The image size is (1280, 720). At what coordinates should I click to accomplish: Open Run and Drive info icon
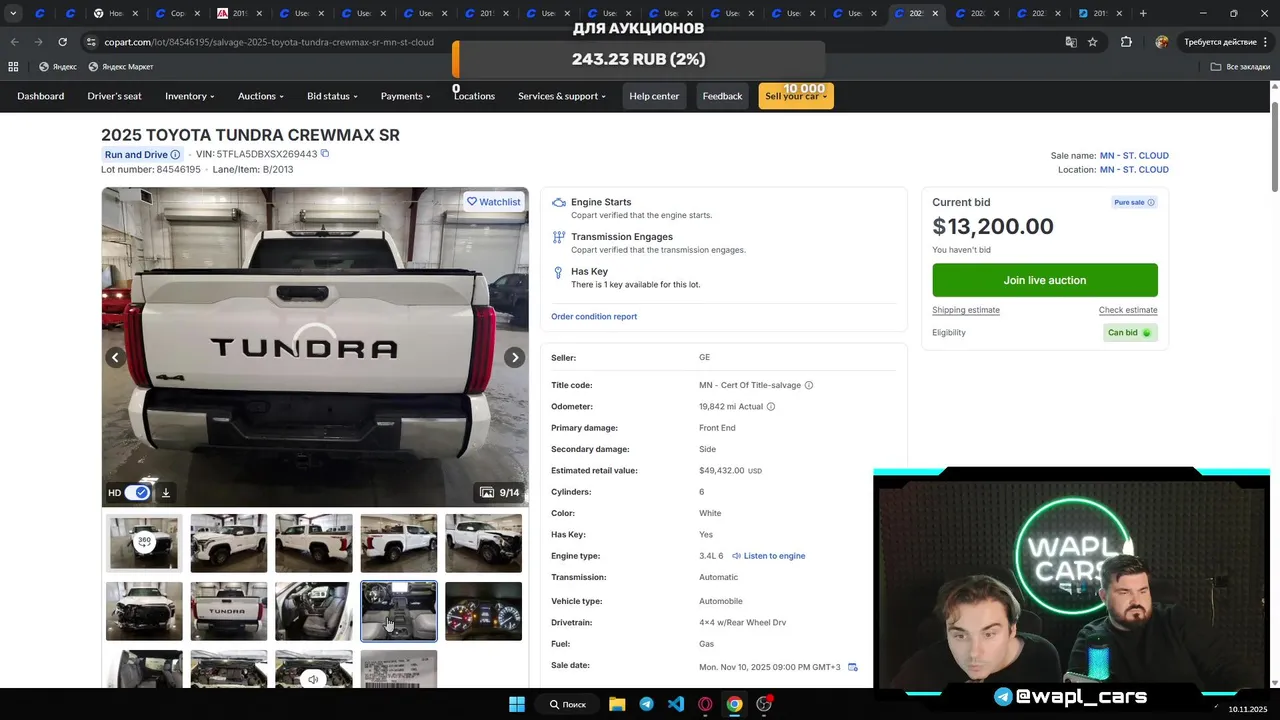pos(175,155)
